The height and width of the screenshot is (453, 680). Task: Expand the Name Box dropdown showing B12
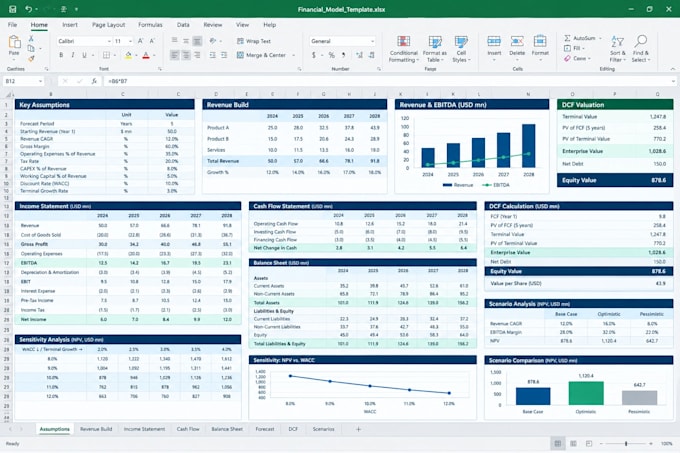pyautogui.click(x=40, y=81)
